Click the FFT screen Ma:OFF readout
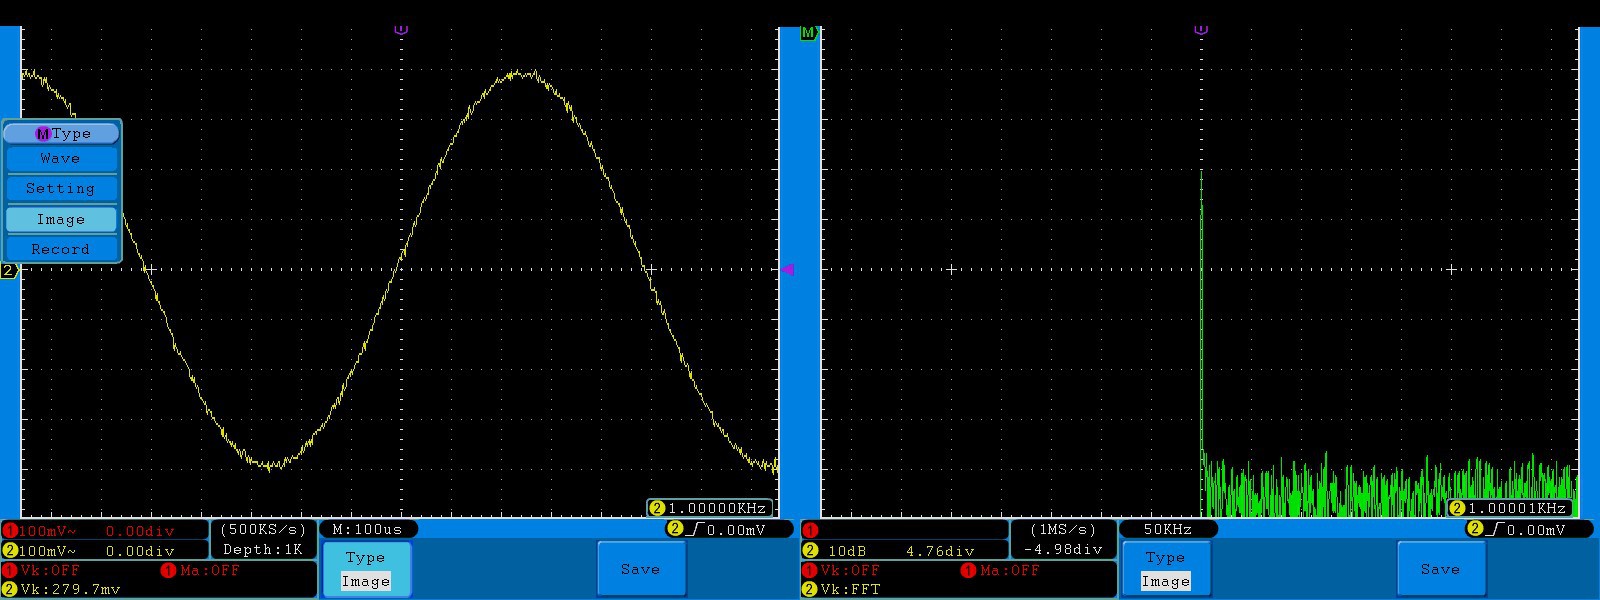The width and height of the screenshot is (1600, 600). click(x=1009, y=570)
